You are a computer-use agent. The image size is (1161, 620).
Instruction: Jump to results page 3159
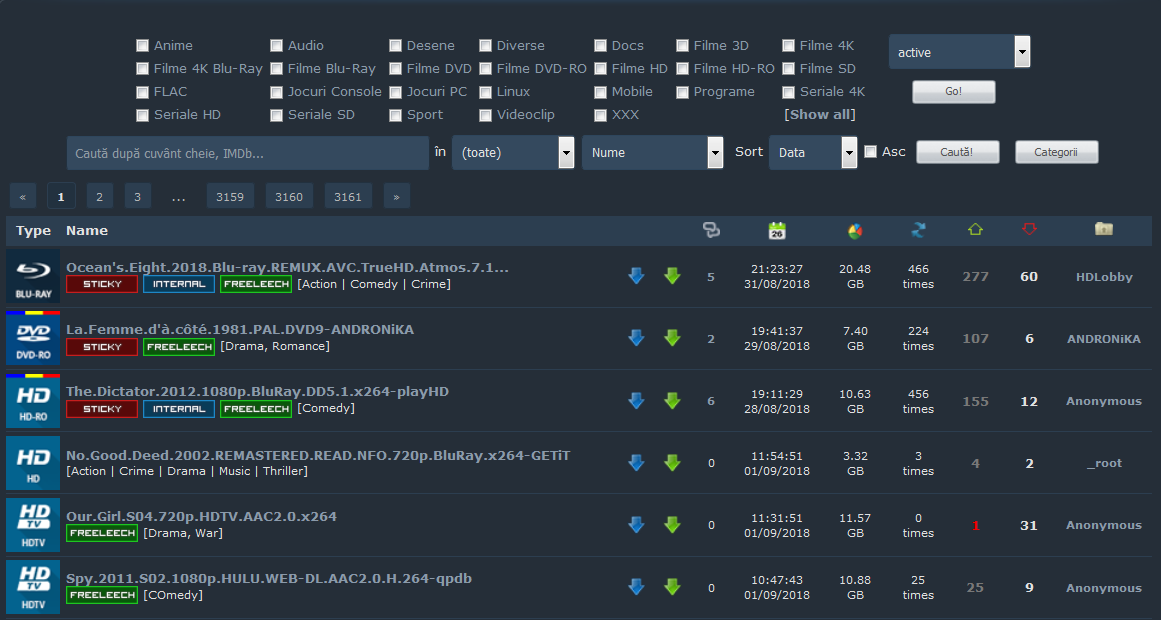pyautogui.click(x=230, y=196)
